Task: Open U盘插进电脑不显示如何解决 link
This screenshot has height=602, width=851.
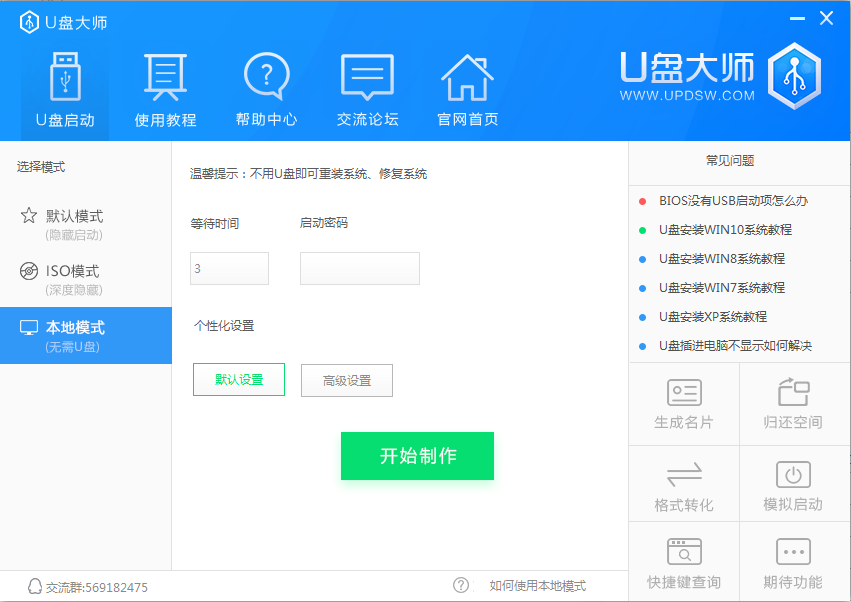Action: tap(735, 346)
